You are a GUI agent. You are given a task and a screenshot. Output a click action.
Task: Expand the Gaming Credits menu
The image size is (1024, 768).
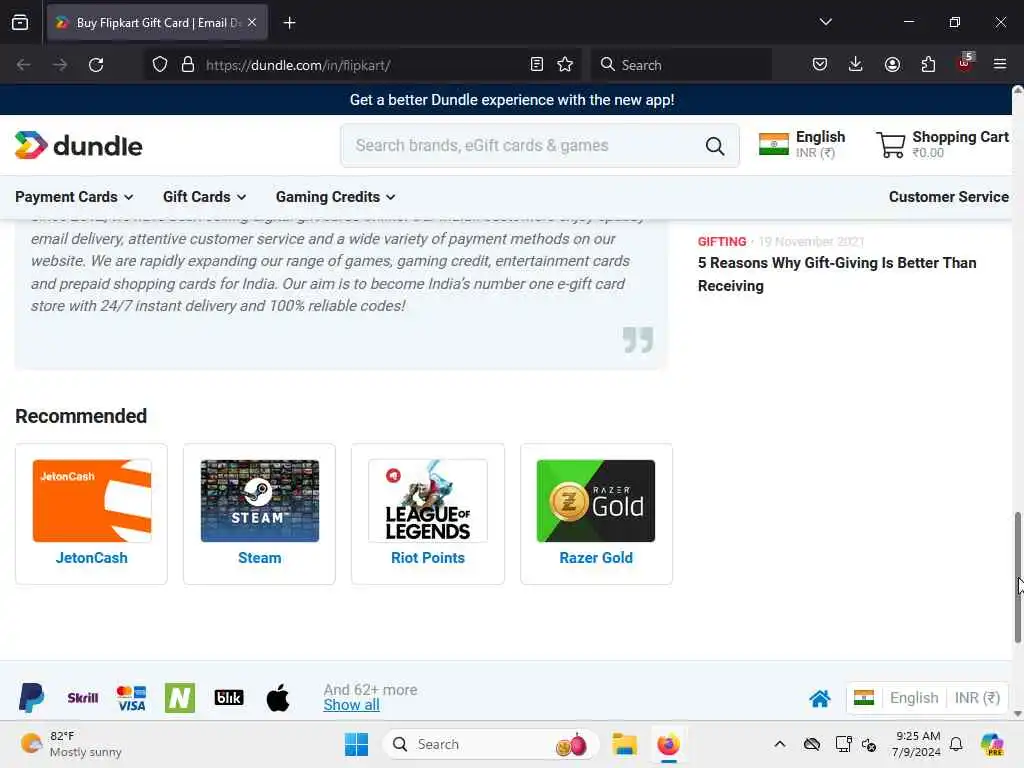(335, 197)
